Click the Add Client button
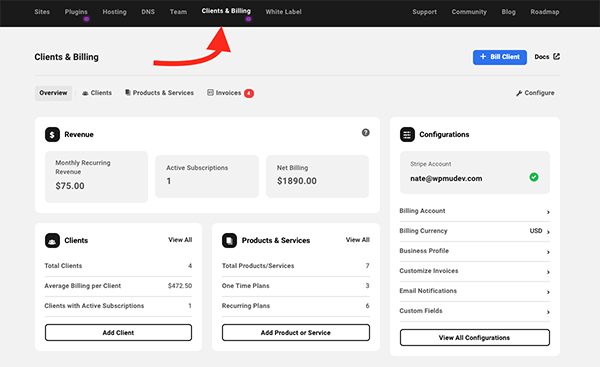600x367 pixels. coord(118,333)
